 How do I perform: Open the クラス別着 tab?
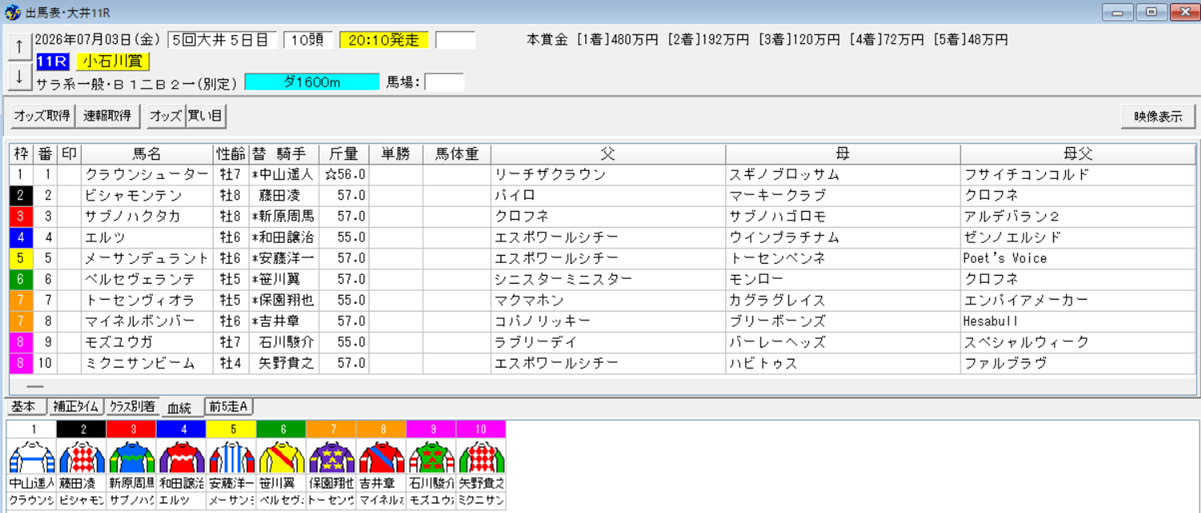tap(134, 406)
